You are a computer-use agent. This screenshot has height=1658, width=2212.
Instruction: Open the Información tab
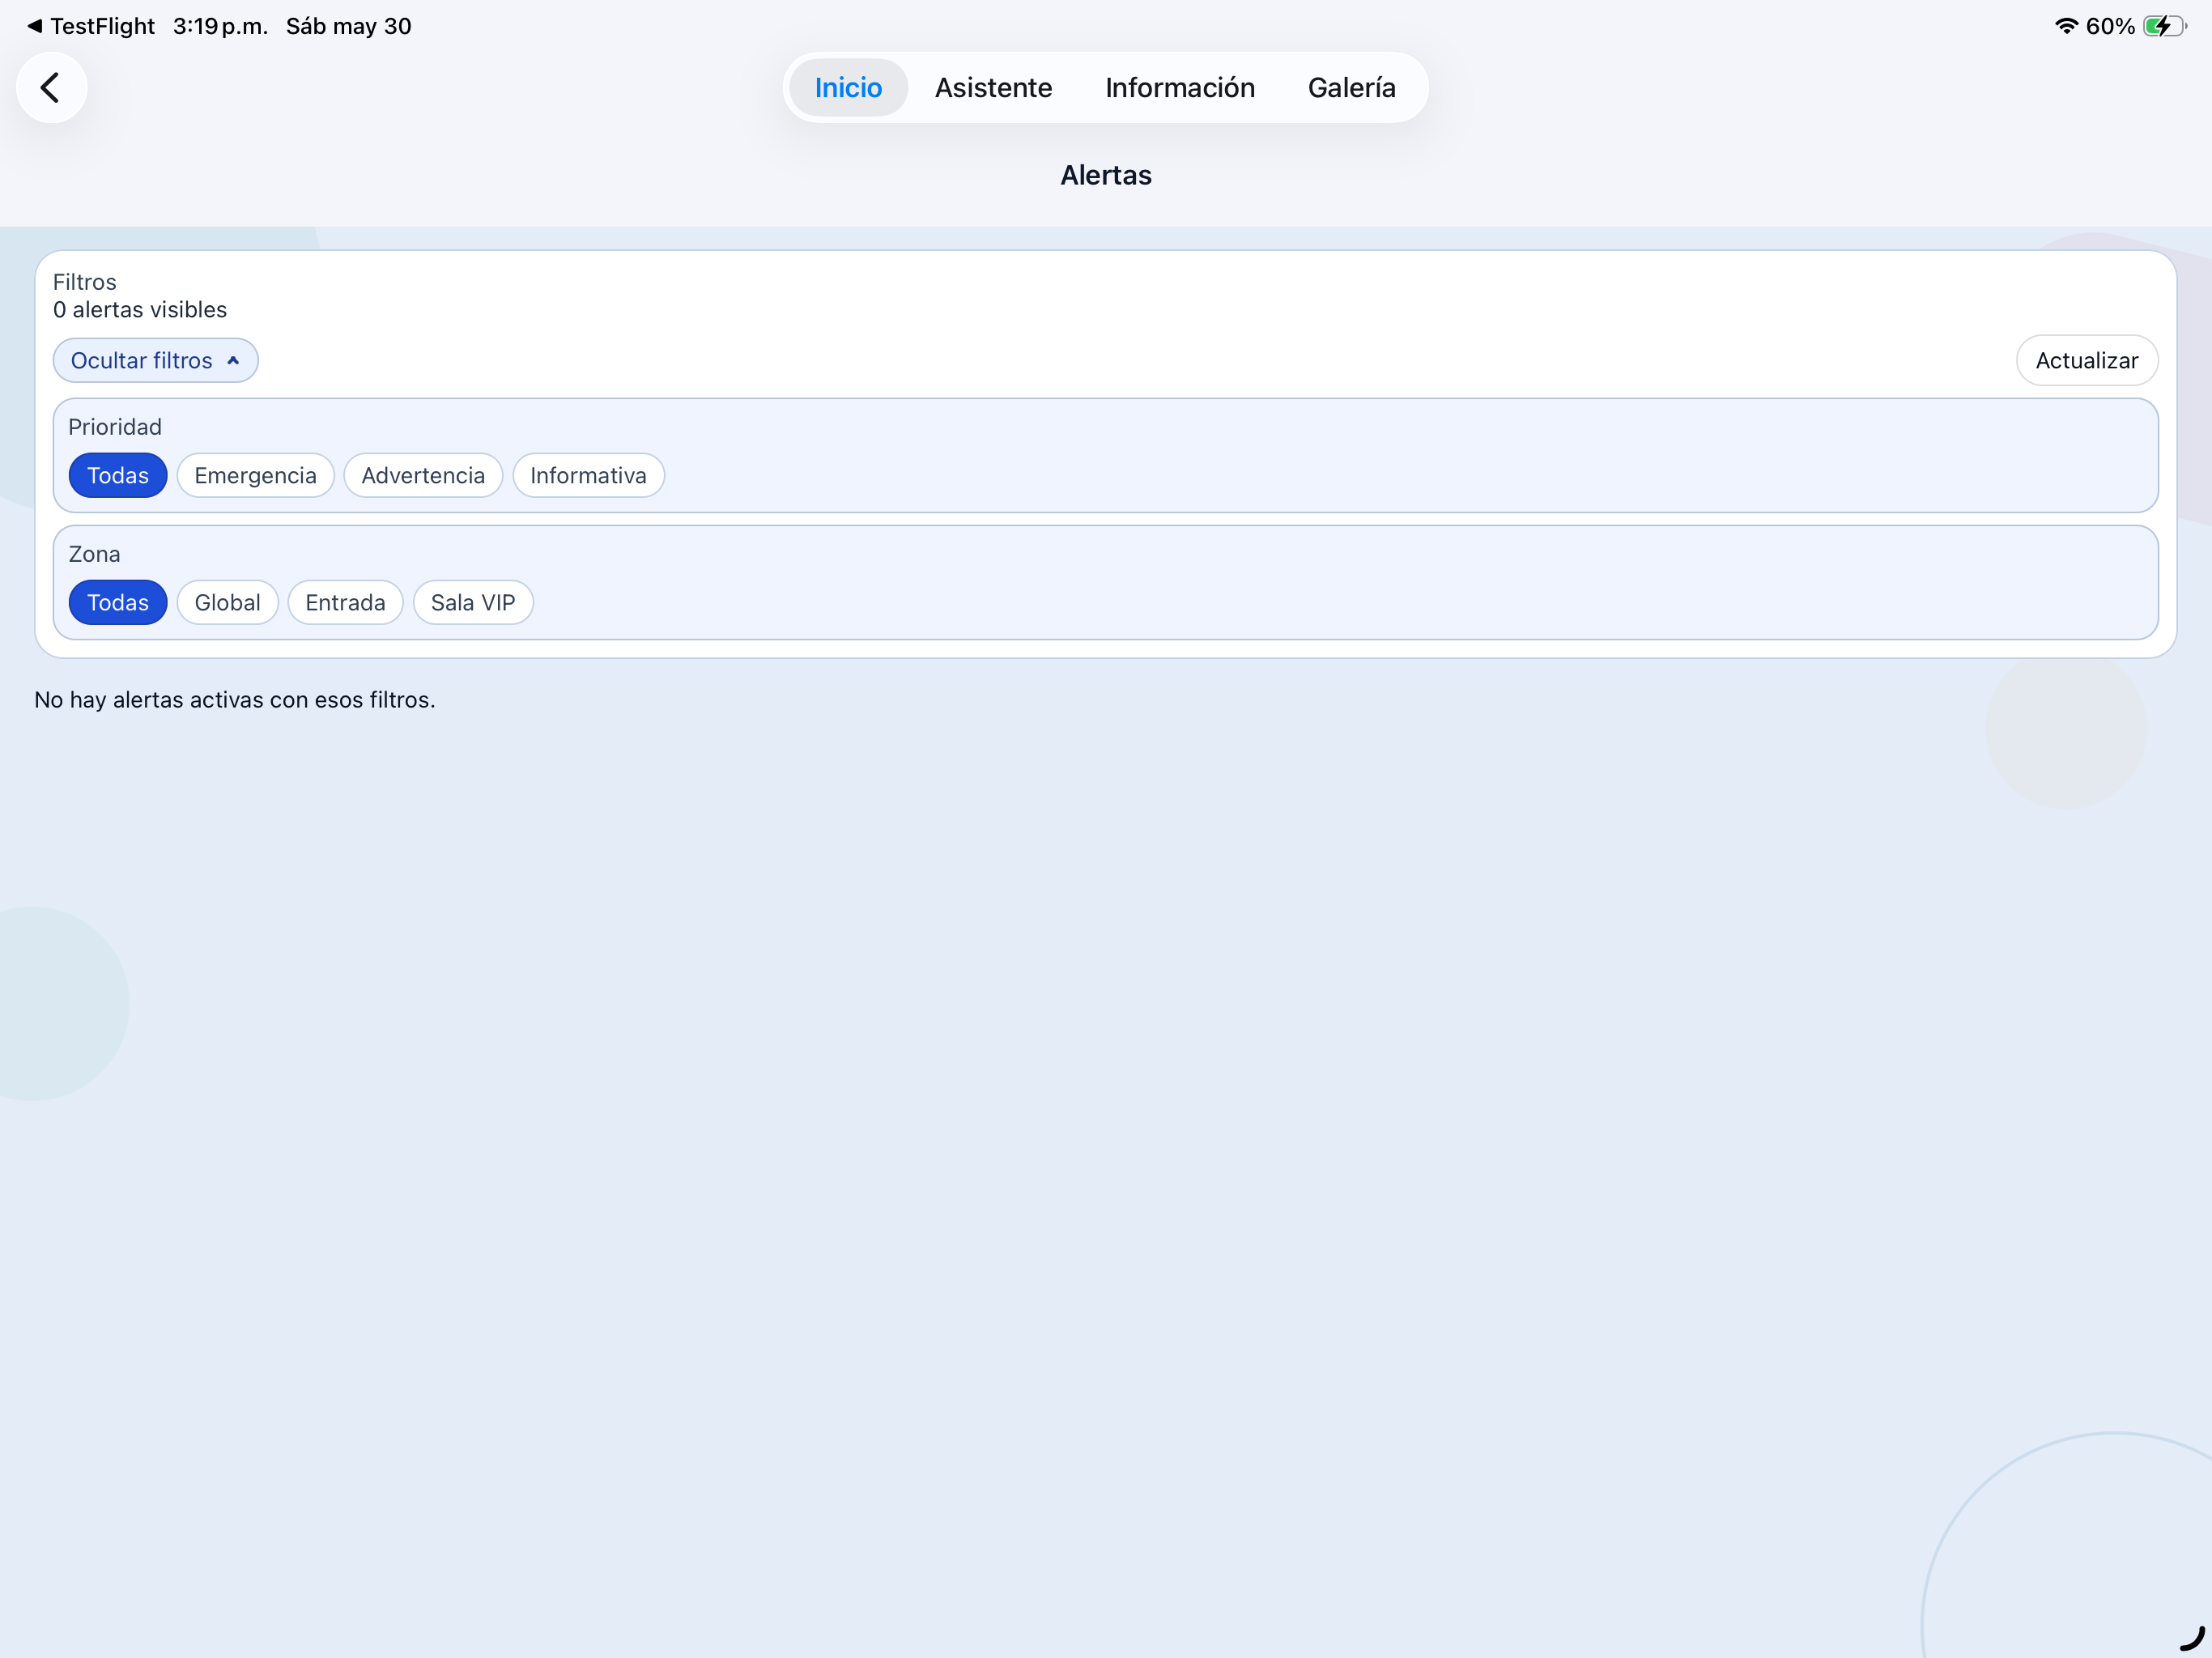point(1180,88)
